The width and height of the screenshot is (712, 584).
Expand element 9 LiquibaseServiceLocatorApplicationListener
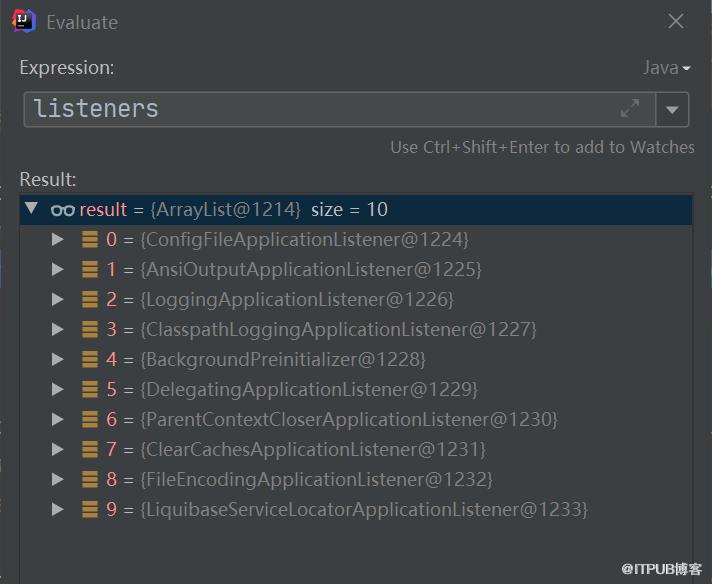tap(57, 509)
